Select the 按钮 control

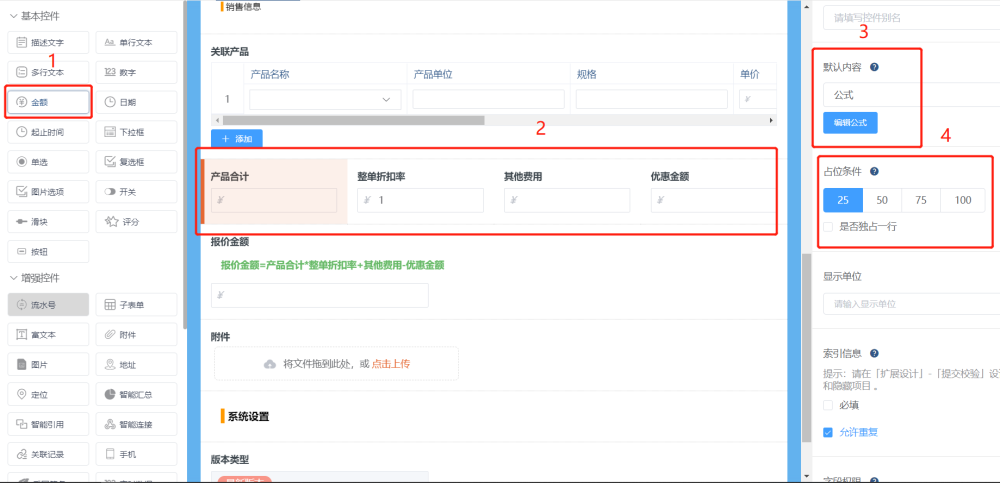coord(48,251)
